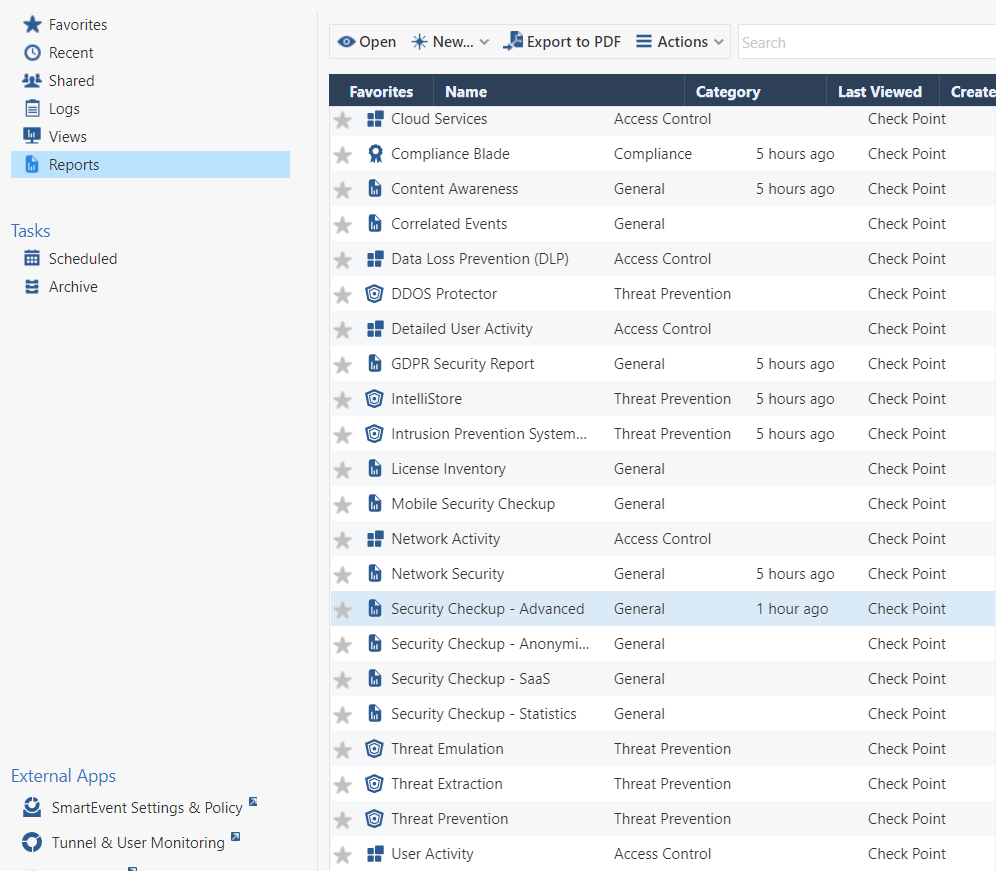The height and width of the screenshot is (871, 996).
Task: Click the Recent clock icon
Action: point(32,53)
